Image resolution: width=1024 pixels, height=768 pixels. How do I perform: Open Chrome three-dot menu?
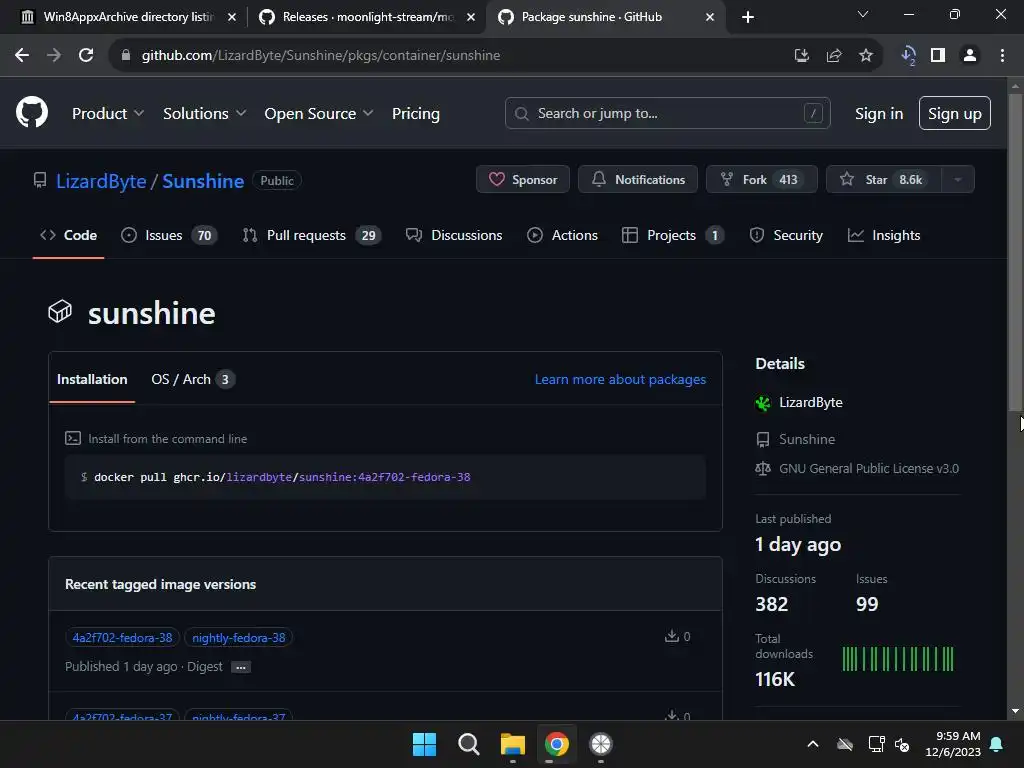(1002, 56)
